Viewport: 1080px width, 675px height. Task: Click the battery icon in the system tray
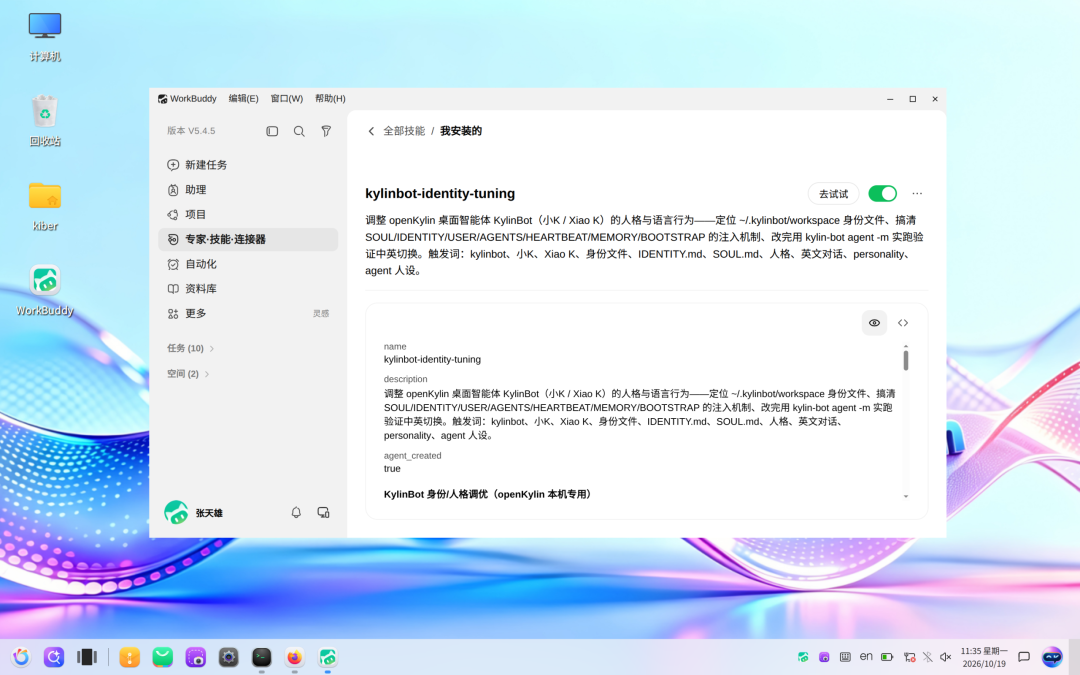pyautogui.click(x=887, y=657)
